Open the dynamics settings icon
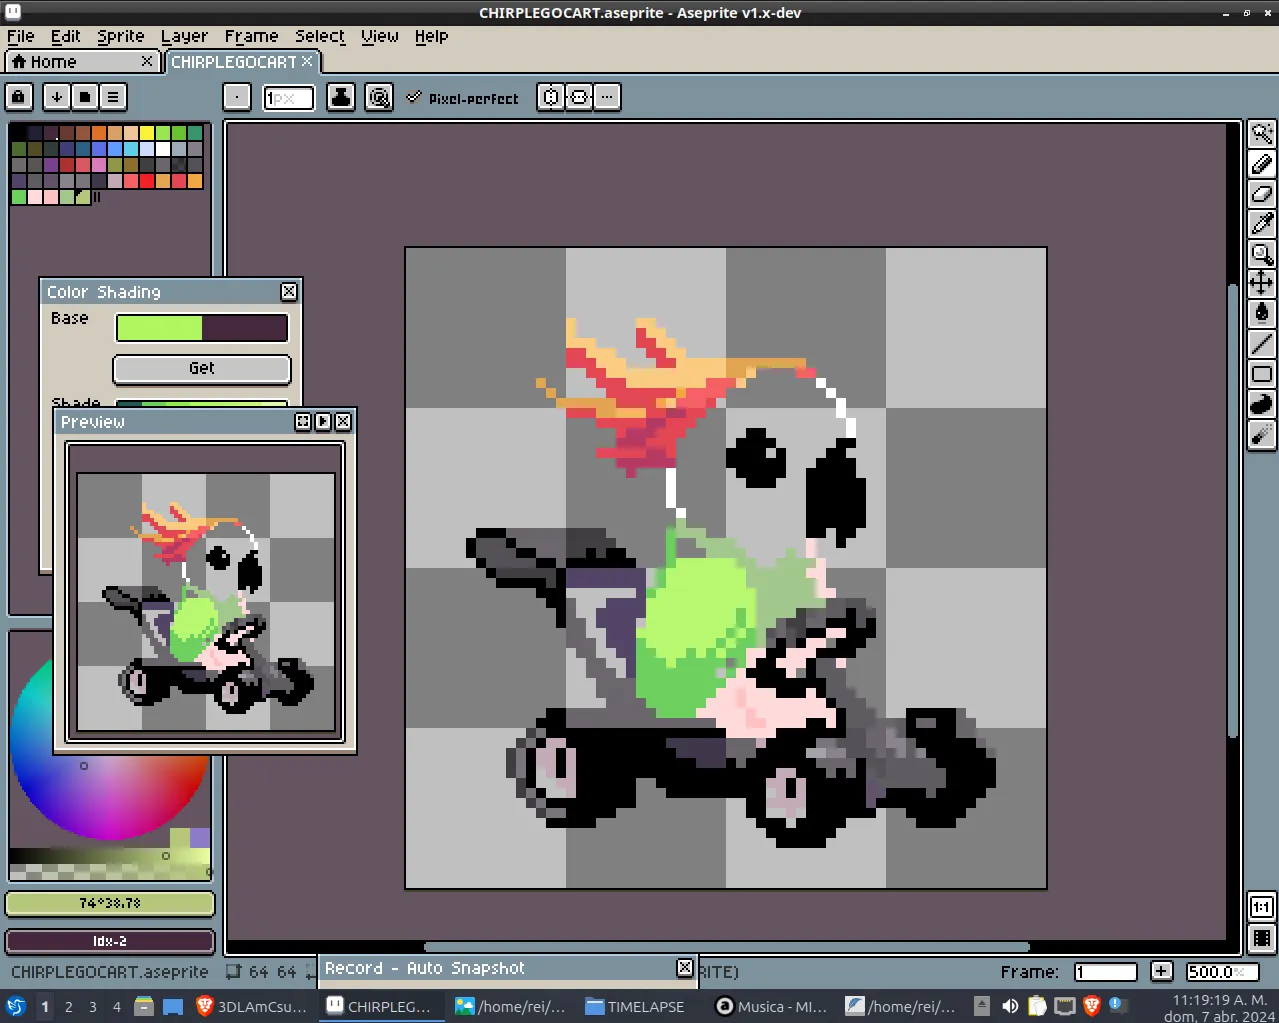The width and height of the screenshot is (1279, 1023). (x=379, y=97)
